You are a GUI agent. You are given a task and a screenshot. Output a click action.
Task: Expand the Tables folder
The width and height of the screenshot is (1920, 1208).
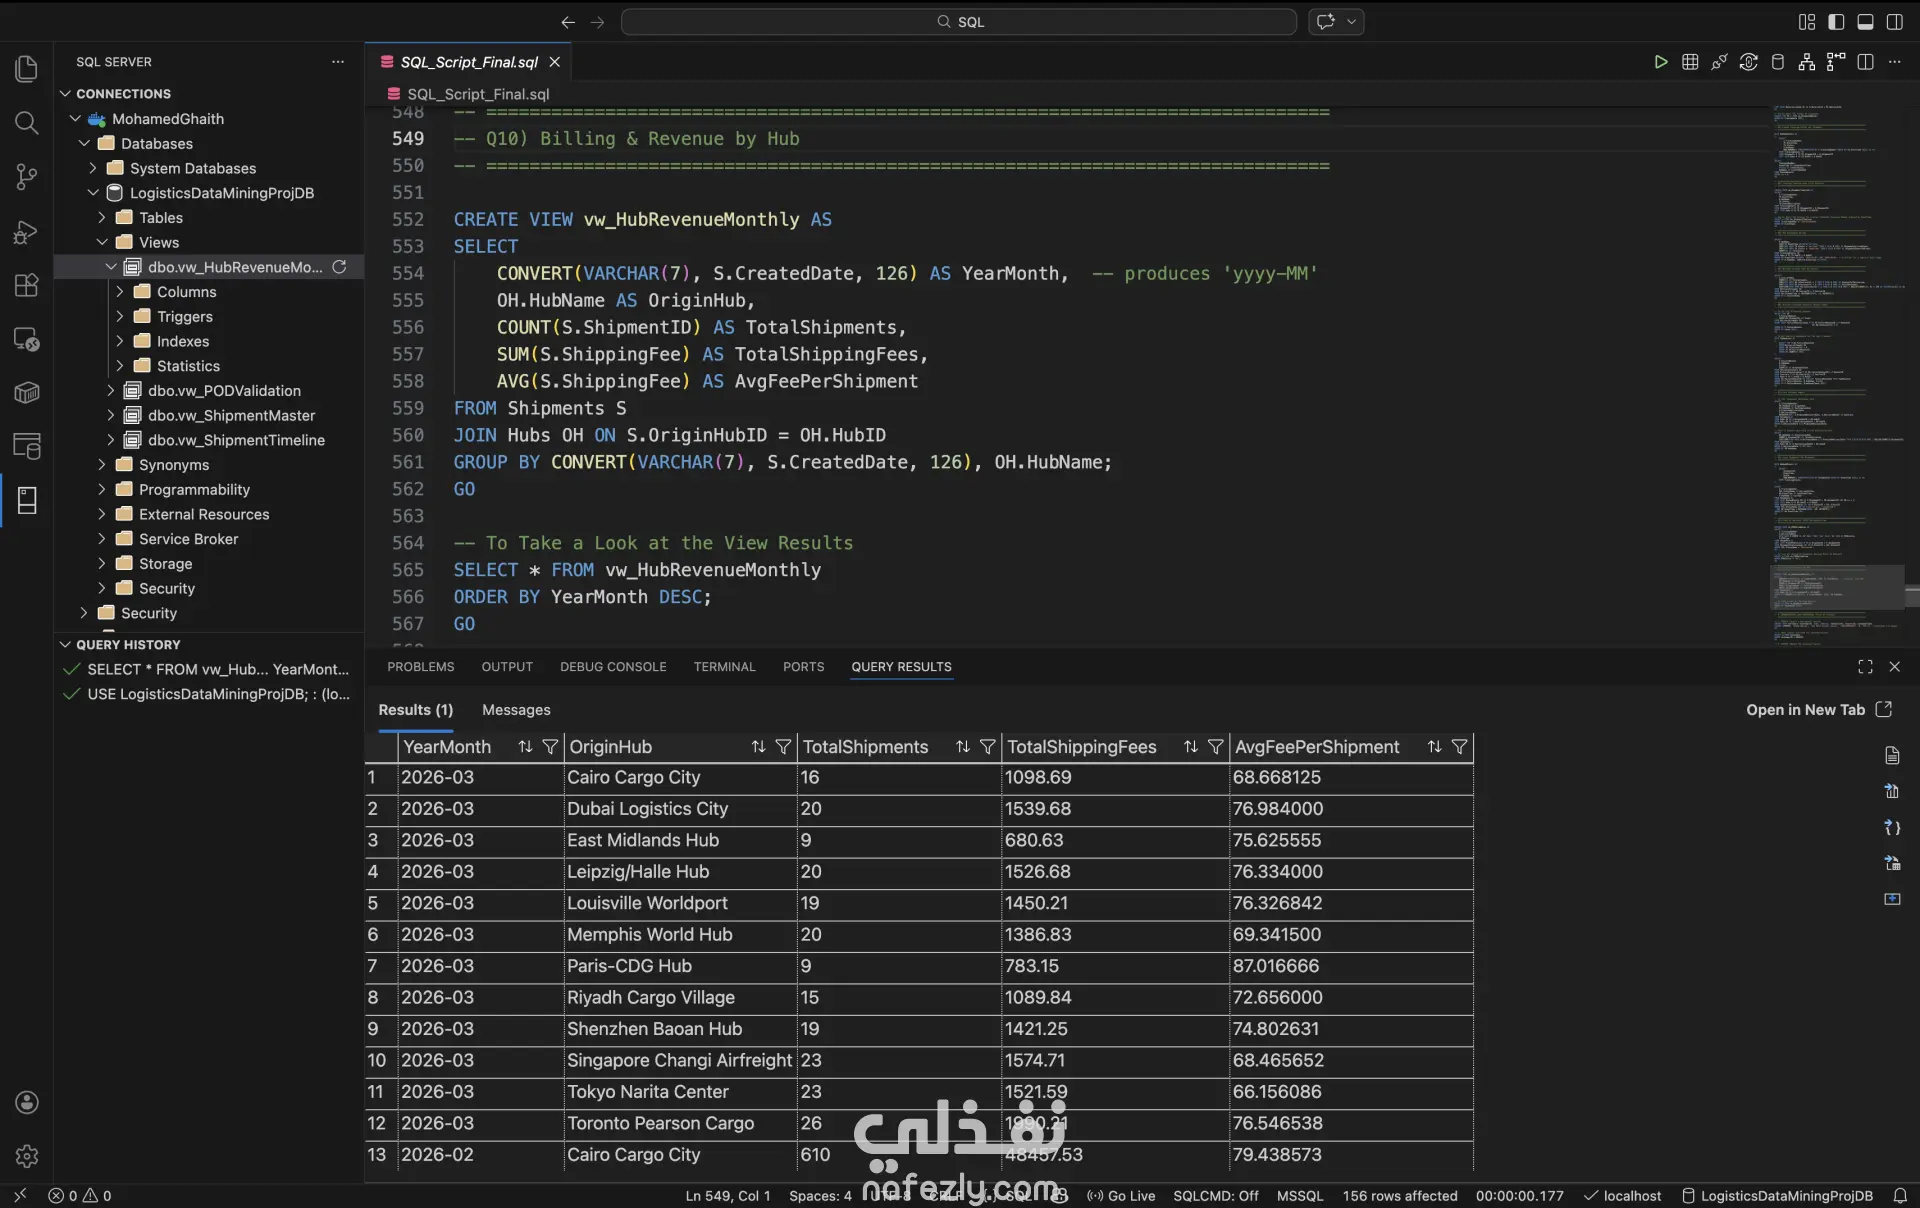[x=102, y=217]
